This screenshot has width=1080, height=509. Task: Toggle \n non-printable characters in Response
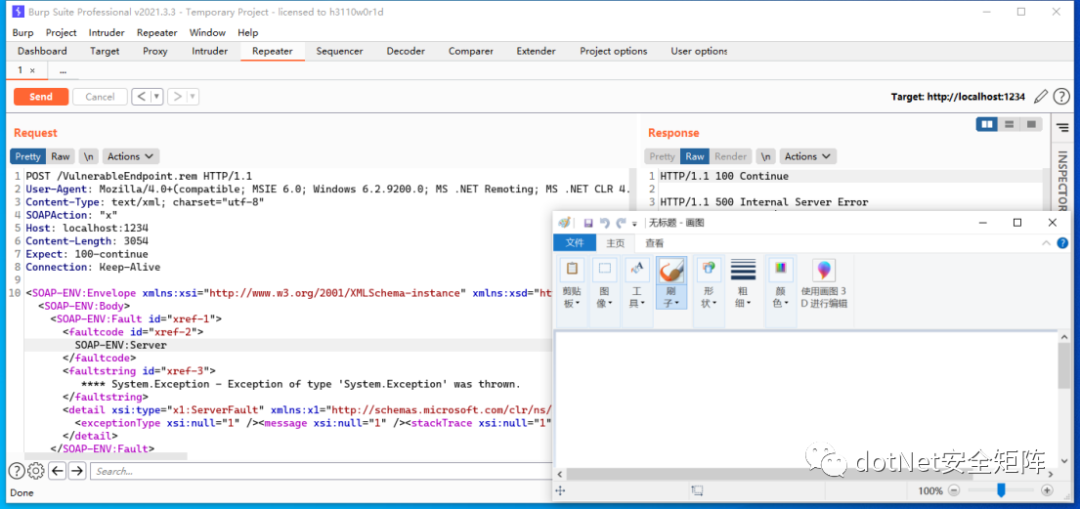coord(766,156)
